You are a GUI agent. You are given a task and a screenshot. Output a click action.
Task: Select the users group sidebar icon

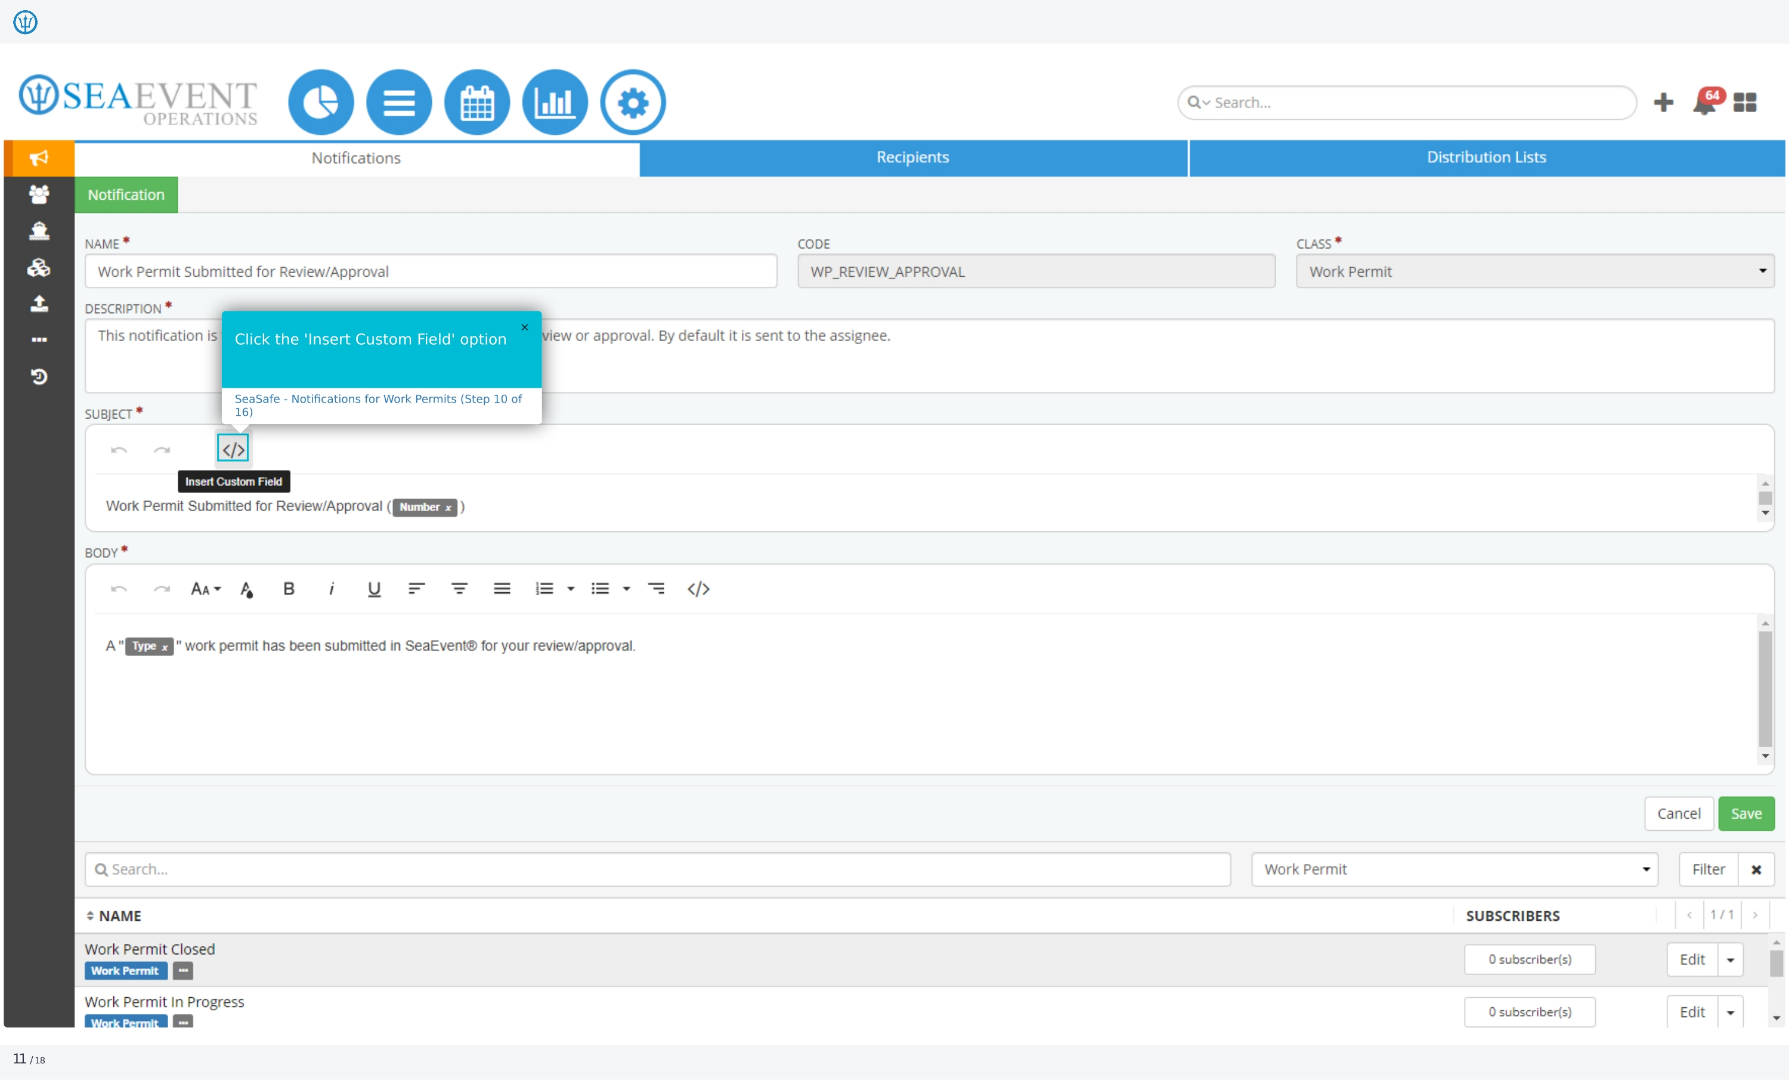click(x=39, y=194)
